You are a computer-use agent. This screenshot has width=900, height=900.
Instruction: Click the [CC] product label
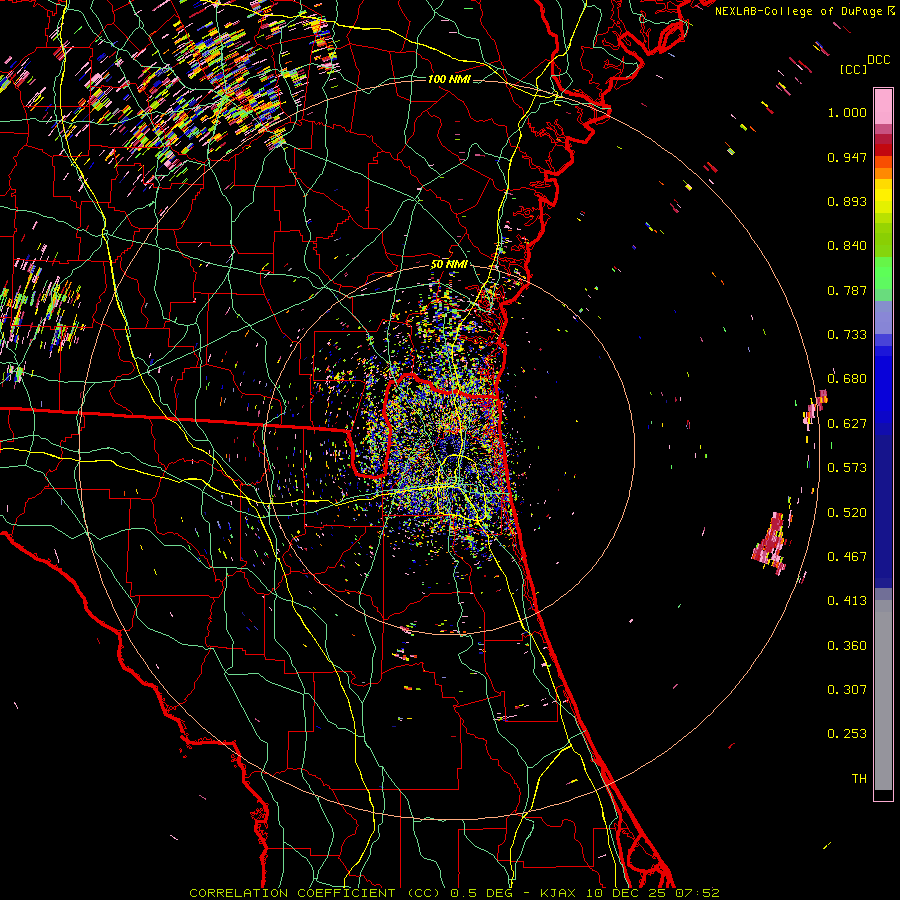[x=853, y=69]
